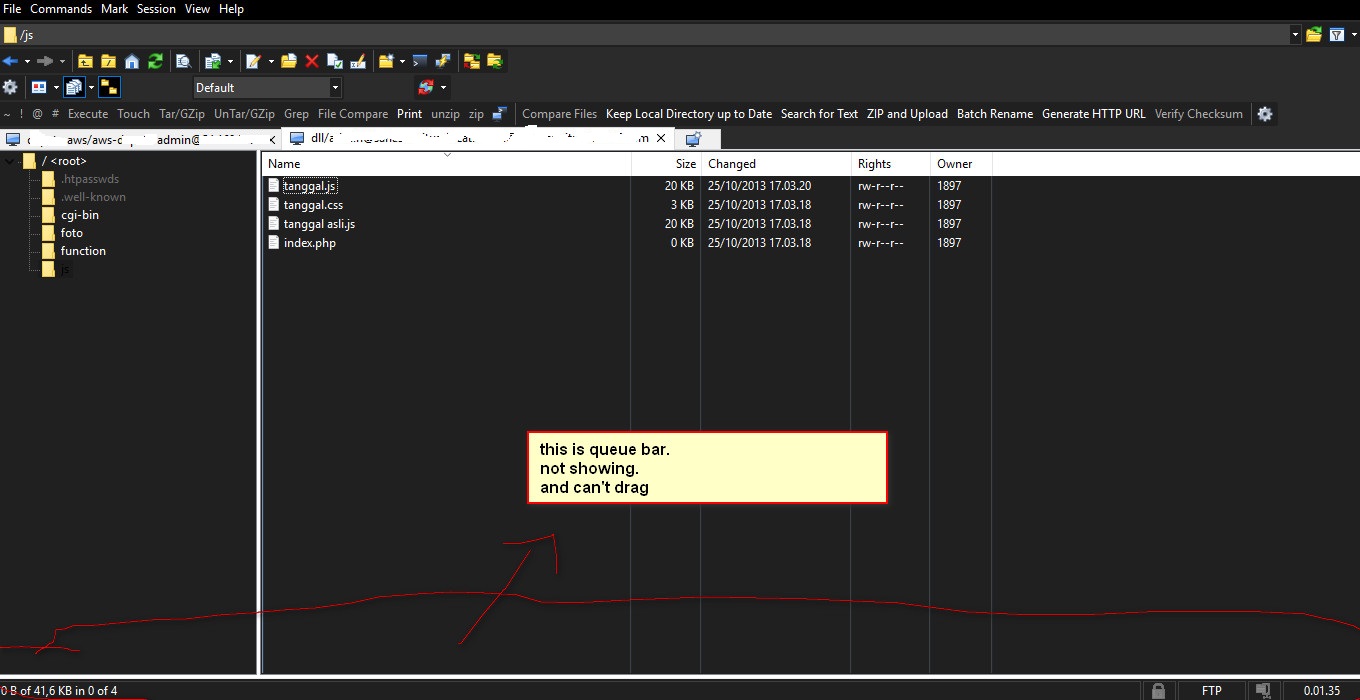Click the Batch Rename command

pos(994,114)
